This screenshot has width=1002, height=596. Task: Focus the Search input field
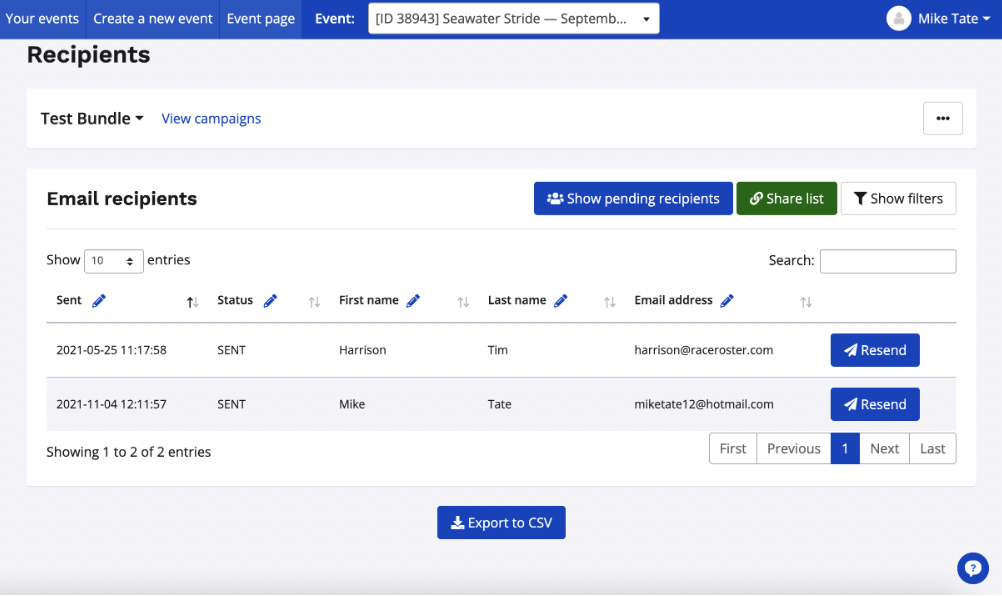pos(888,261)
